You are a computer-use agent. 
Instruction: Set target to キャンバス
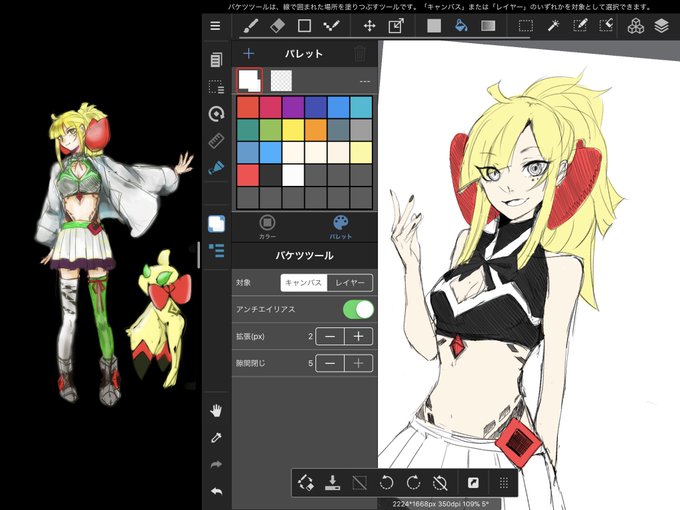coord(304,283)
